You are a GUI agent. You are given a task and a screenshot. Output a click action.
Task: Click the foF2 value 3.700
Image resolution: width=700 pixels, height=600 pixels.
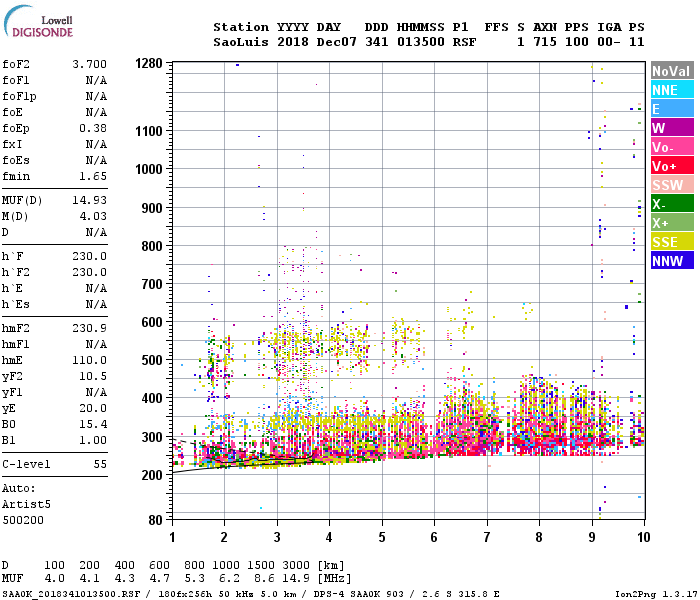[x=90, y=64]
